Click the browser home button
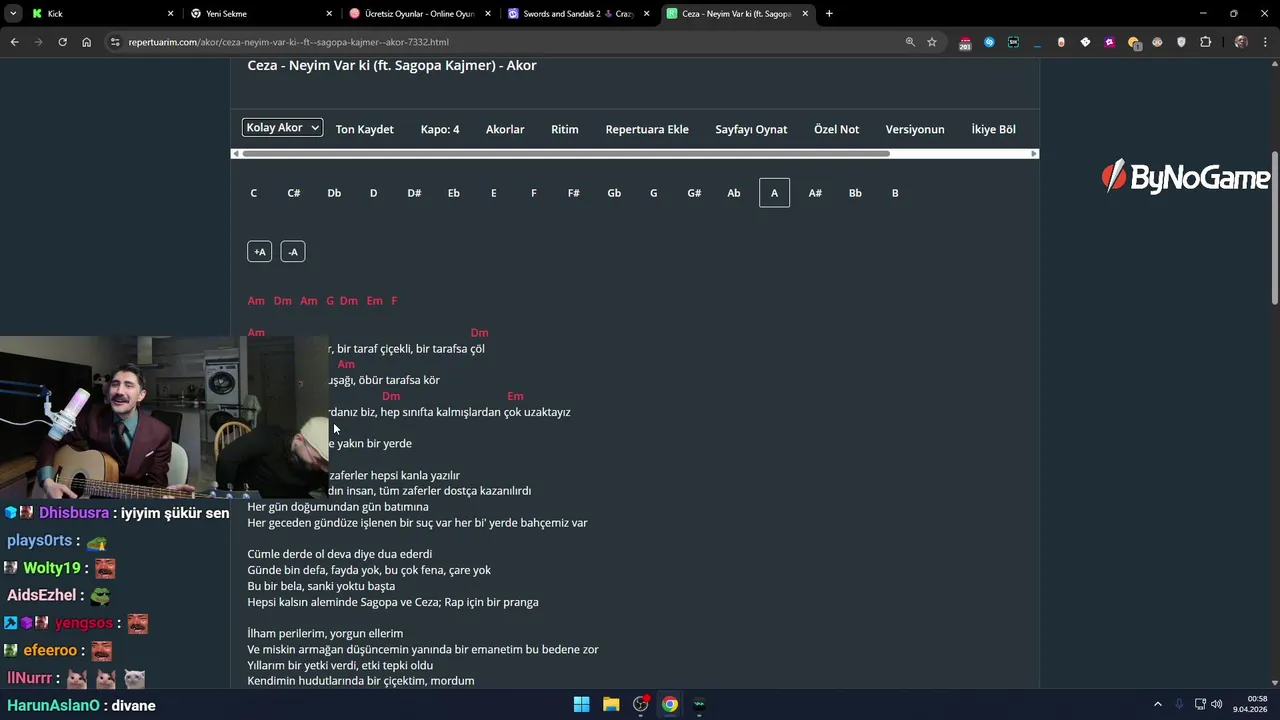 (x=86, y=42)
